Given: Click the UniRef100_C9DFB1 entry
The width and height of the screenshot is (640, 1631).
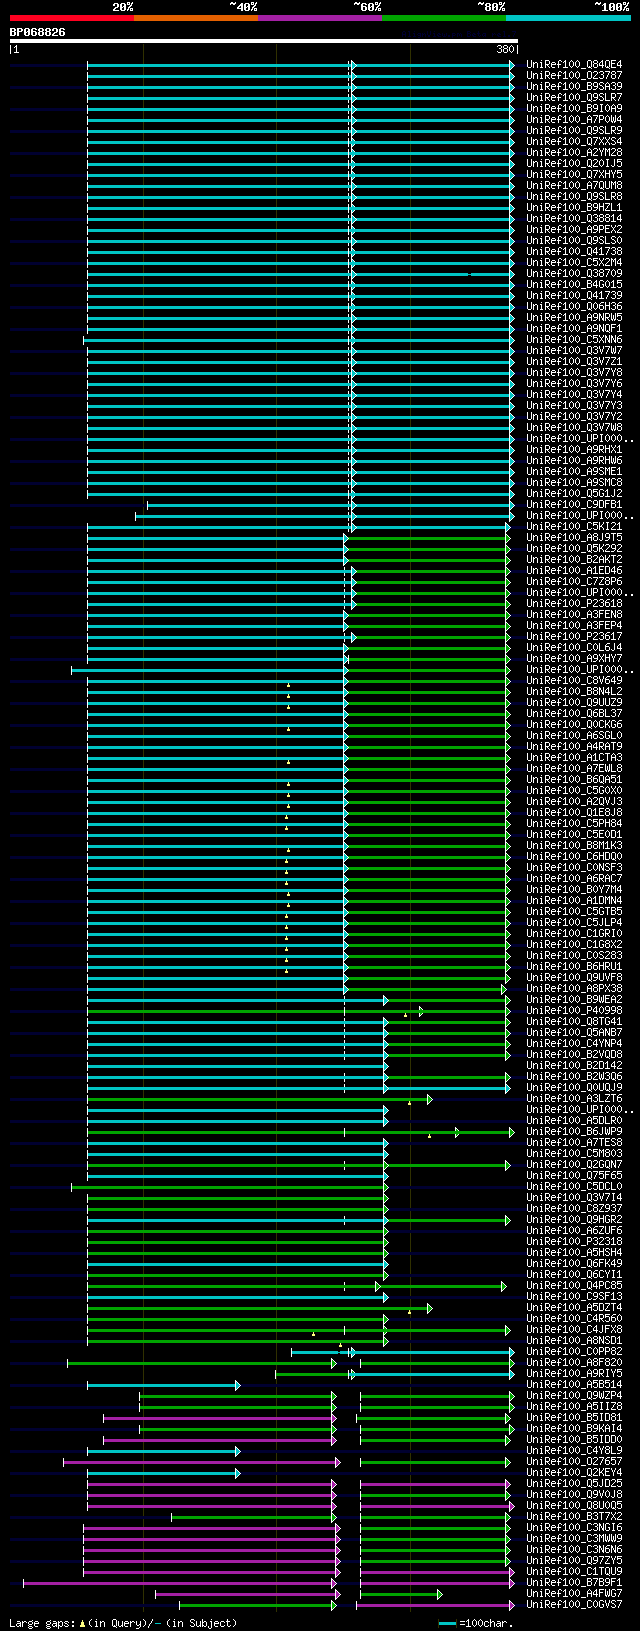Looking at the screenshot, I should click(x=574, y=505).
